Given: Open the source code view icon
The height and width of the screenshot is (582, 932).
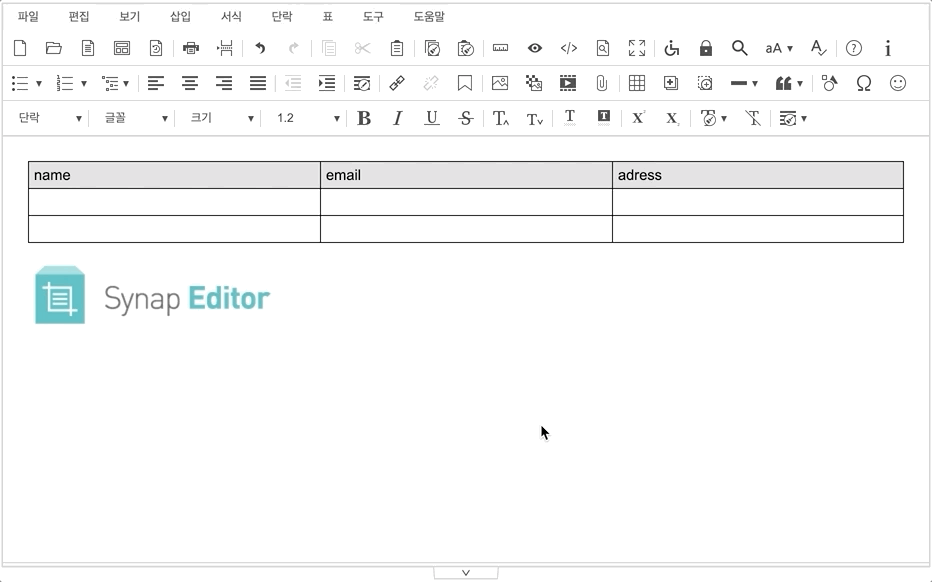Looking at the screenshot, I should 568,48.
